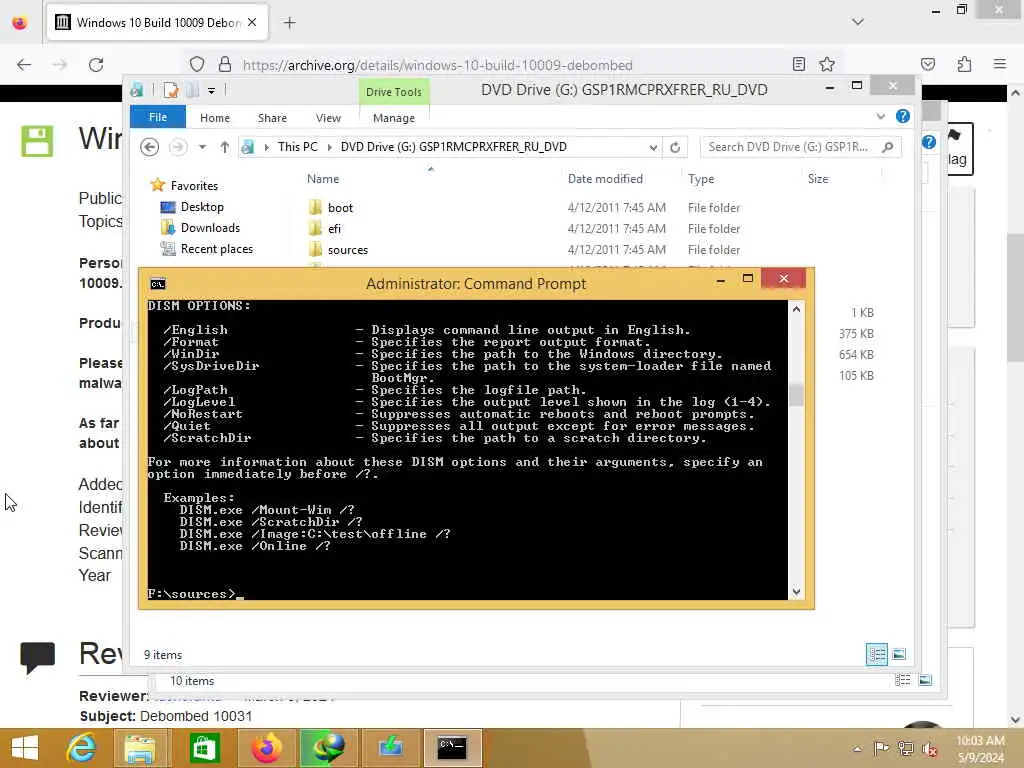This screenshot has width=1024, height=768.
Task: Launch Internet Explorer from taskbar
Action: (x=82, y=748)
